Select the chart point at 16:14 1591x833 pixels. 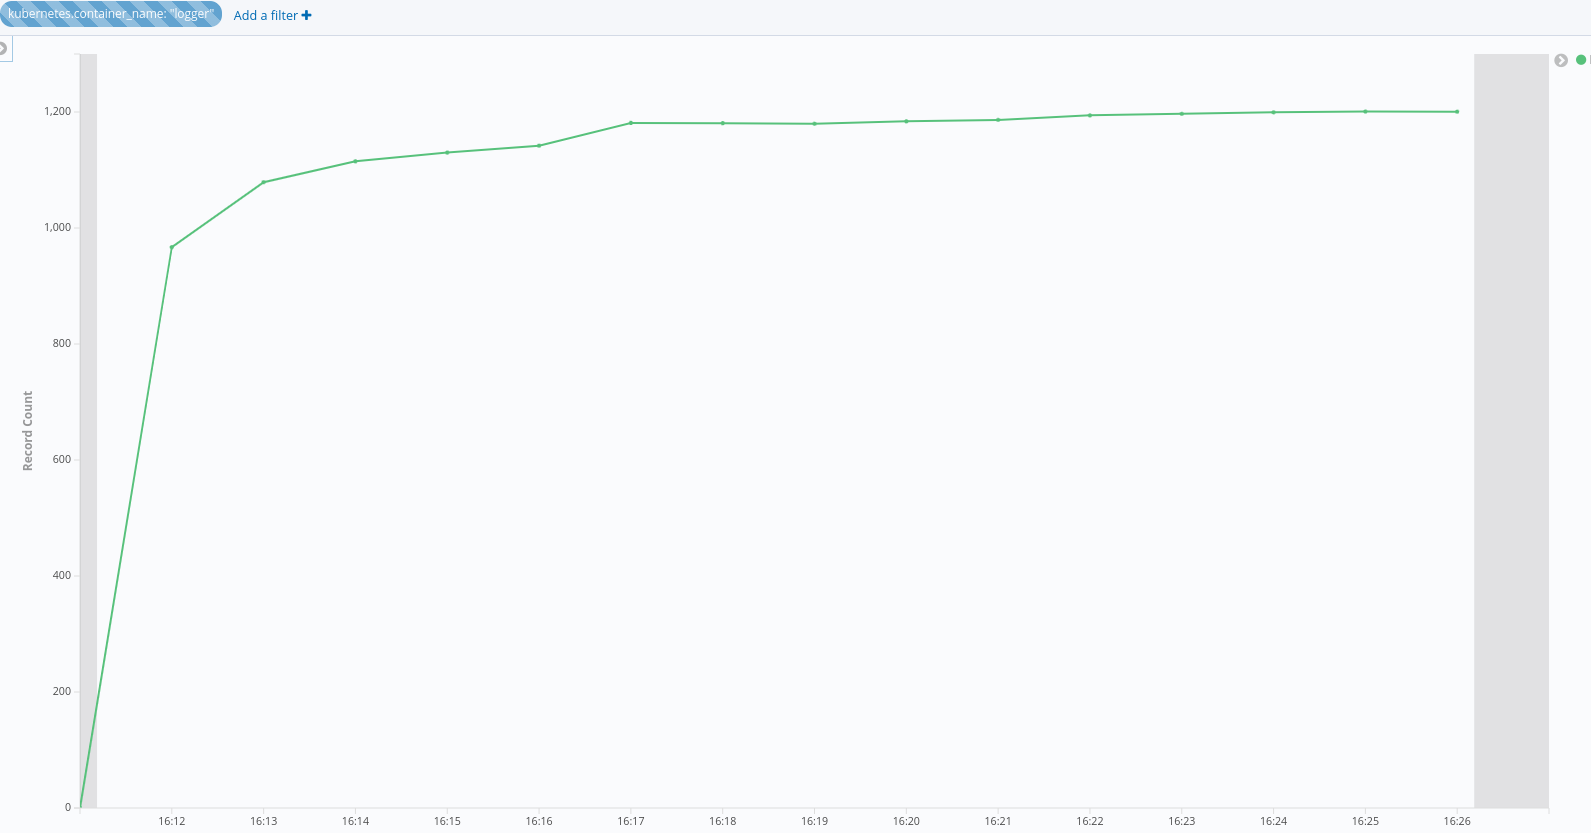356,161
